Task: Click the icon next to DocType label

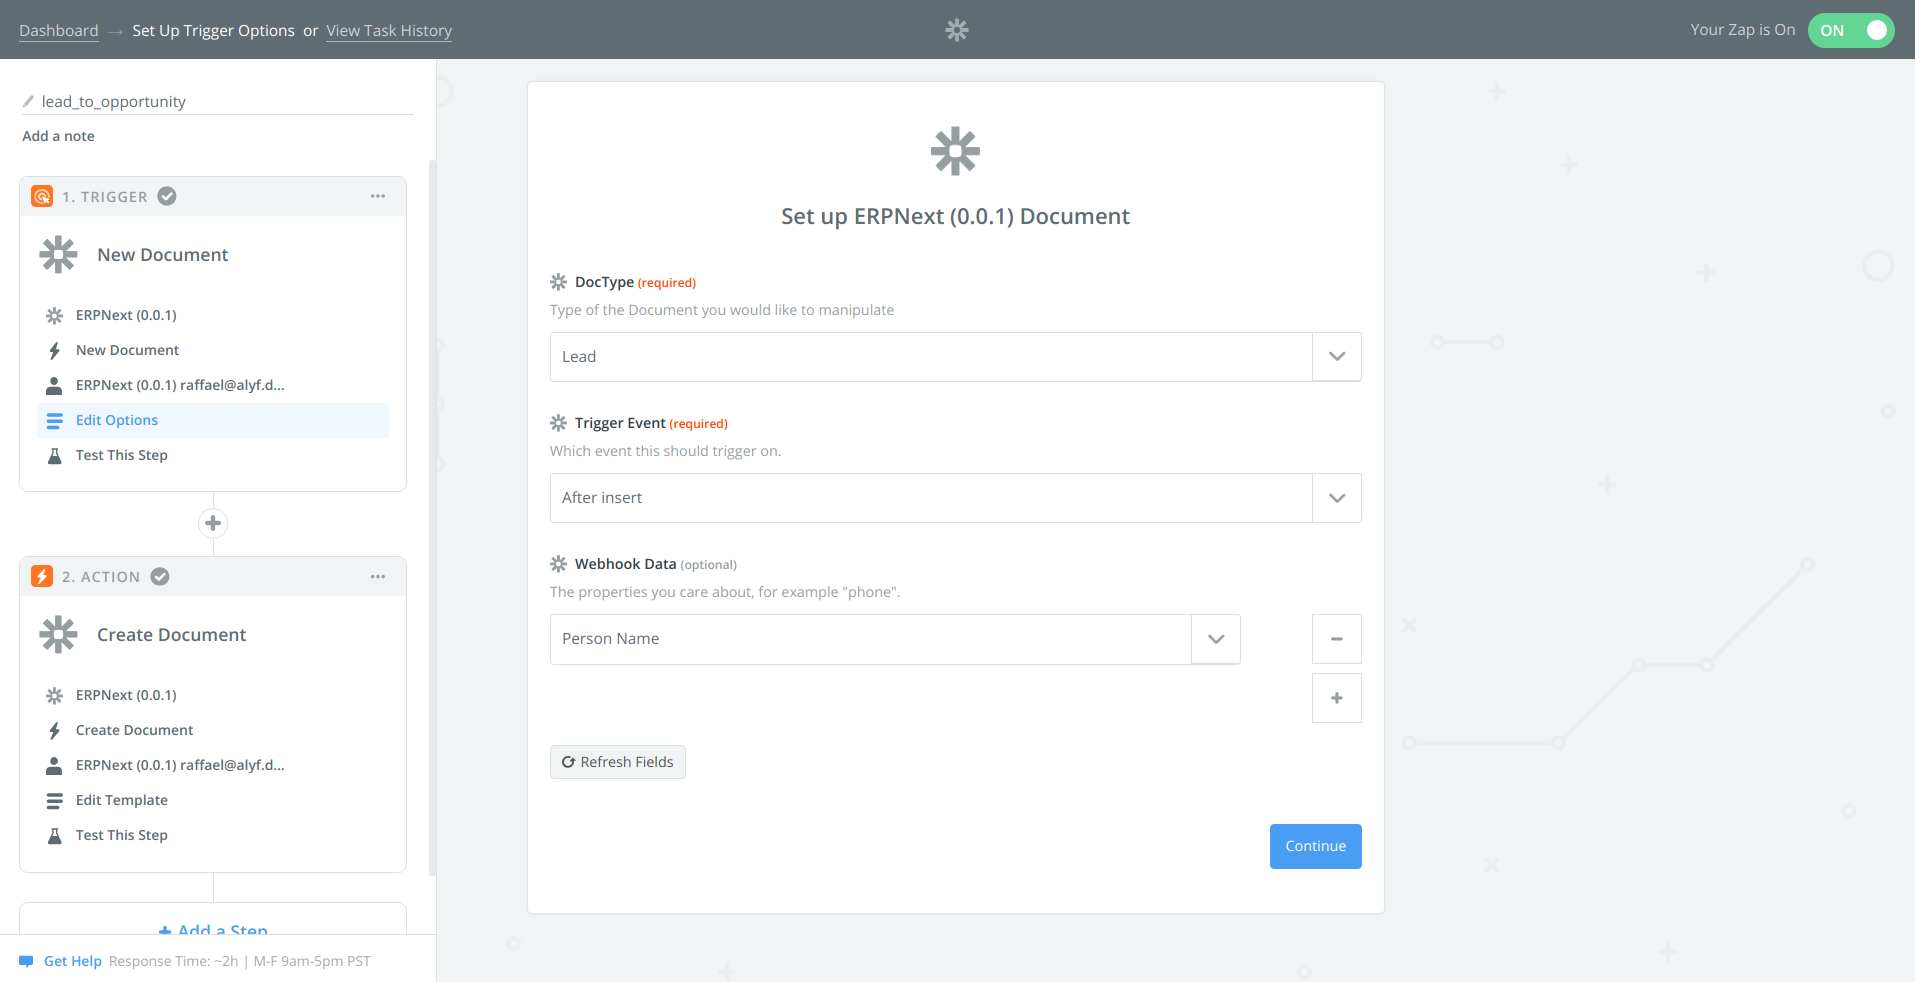Action: (558, 282)
